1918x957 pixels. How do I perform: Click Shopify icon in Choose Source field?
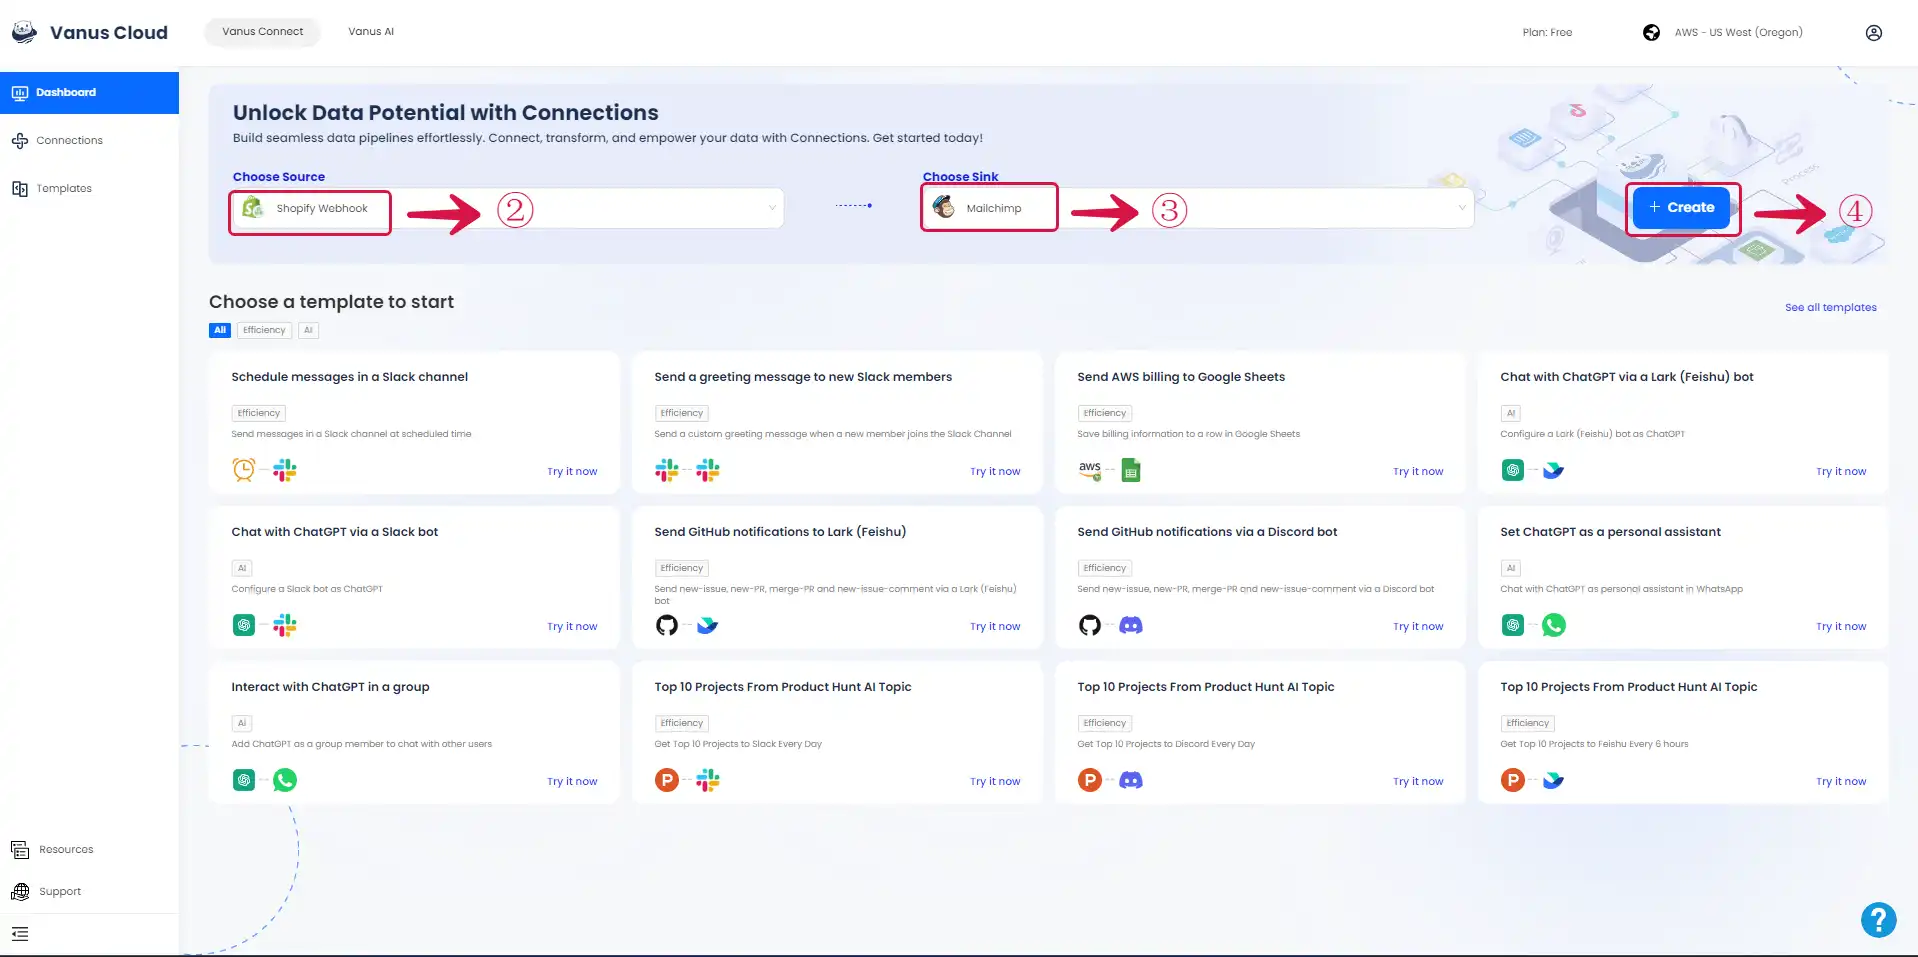coord(253,207)
